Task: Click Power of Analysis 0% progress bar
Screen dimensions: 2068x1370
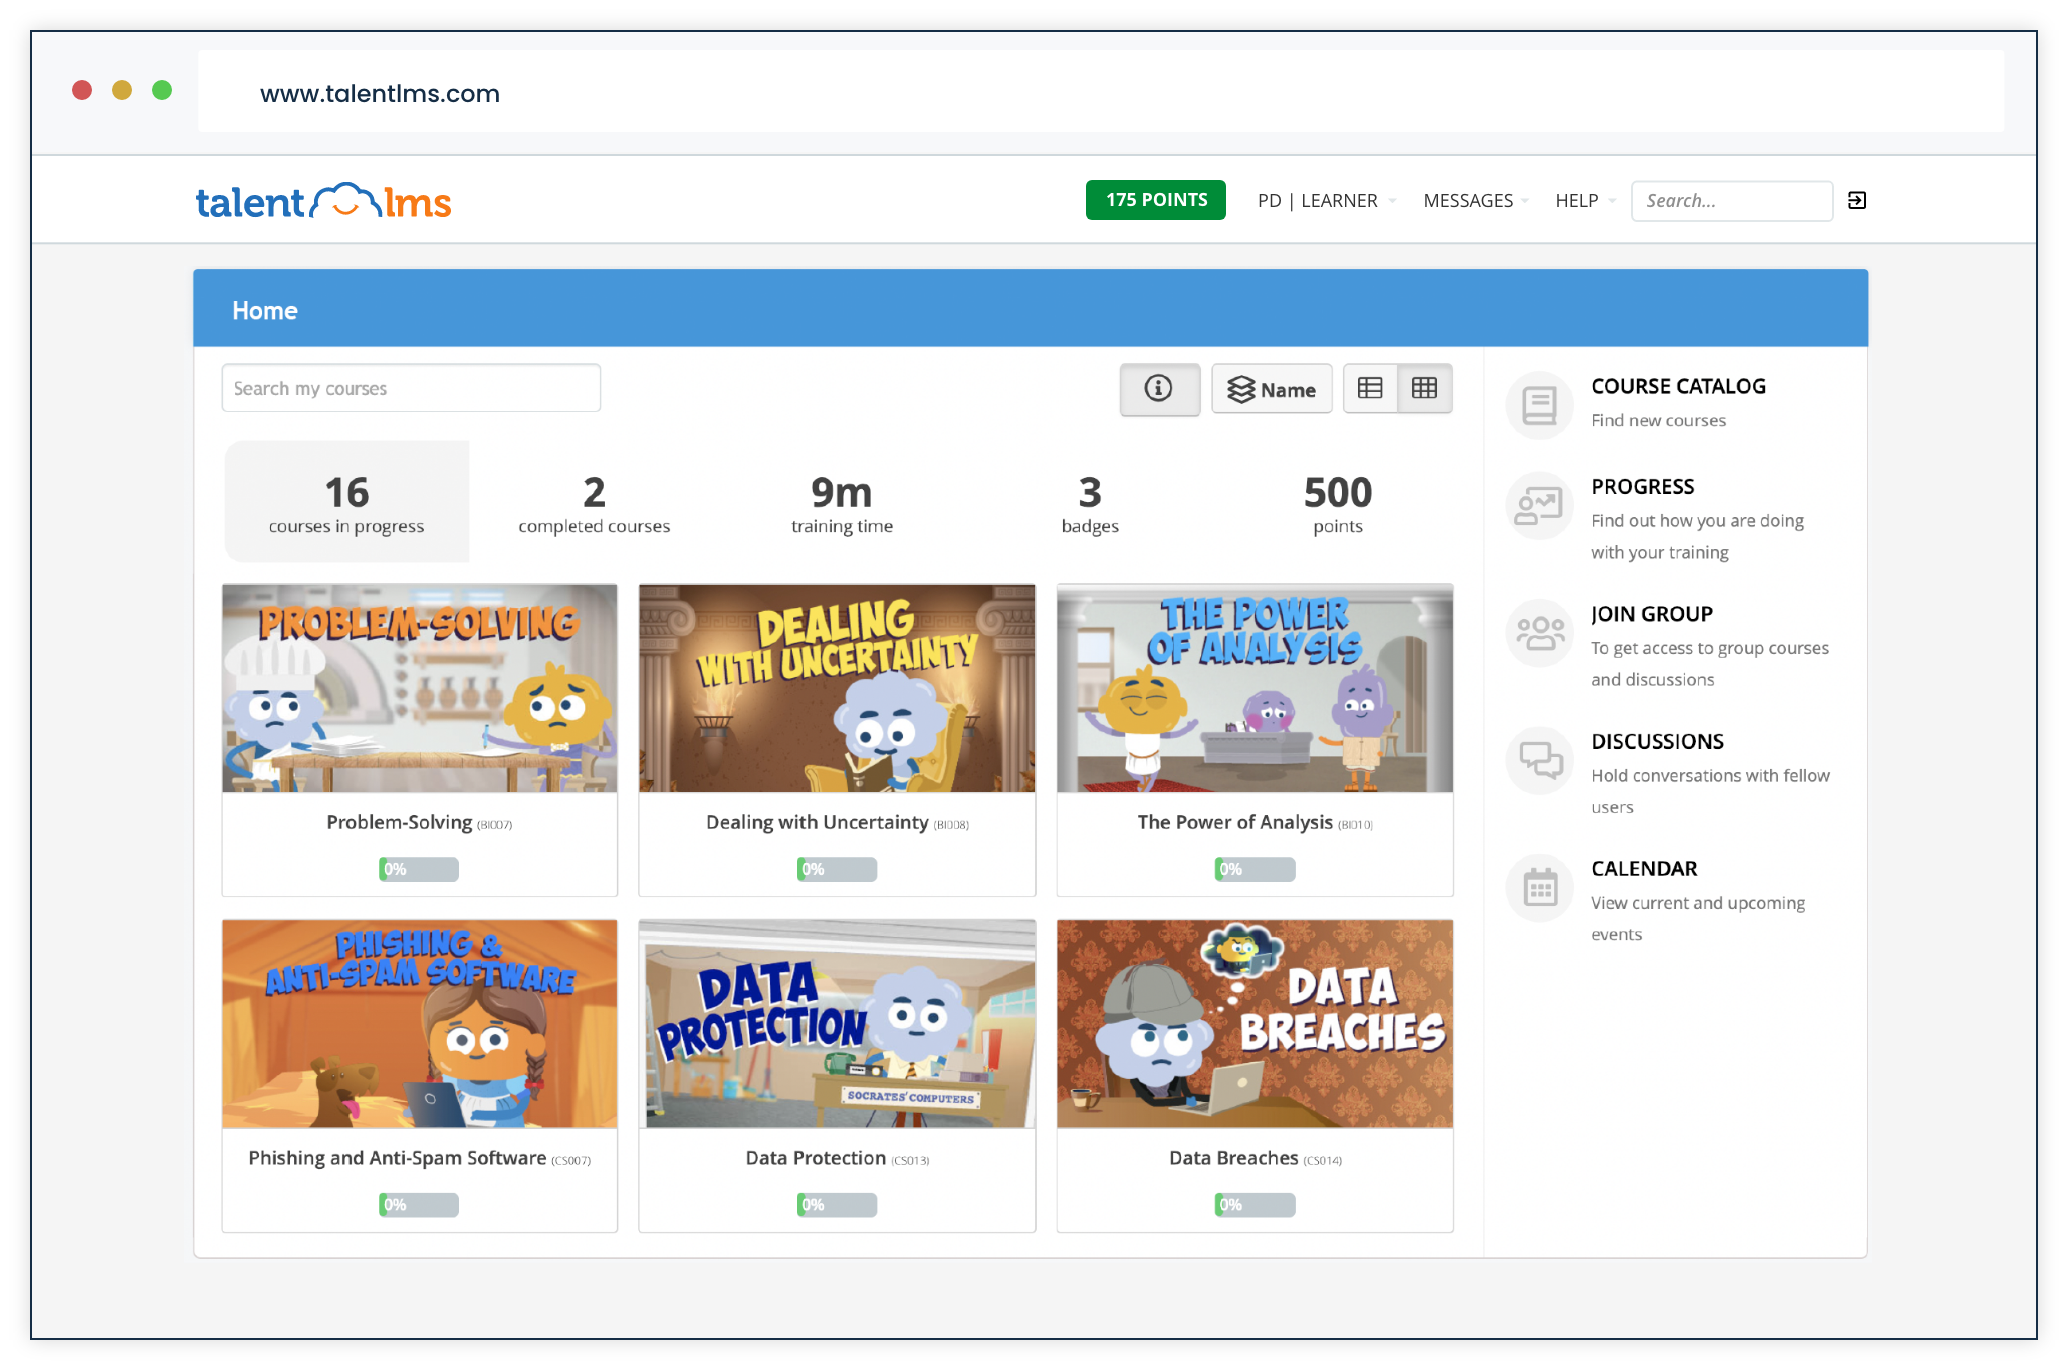Action: [x=1255, y=869]
